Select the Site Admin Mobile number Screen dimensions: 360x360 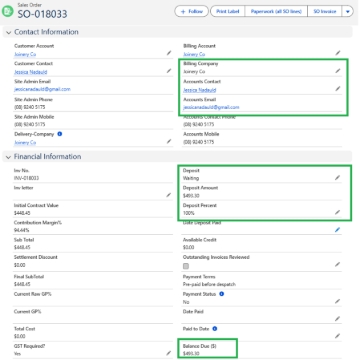(30, 125)
